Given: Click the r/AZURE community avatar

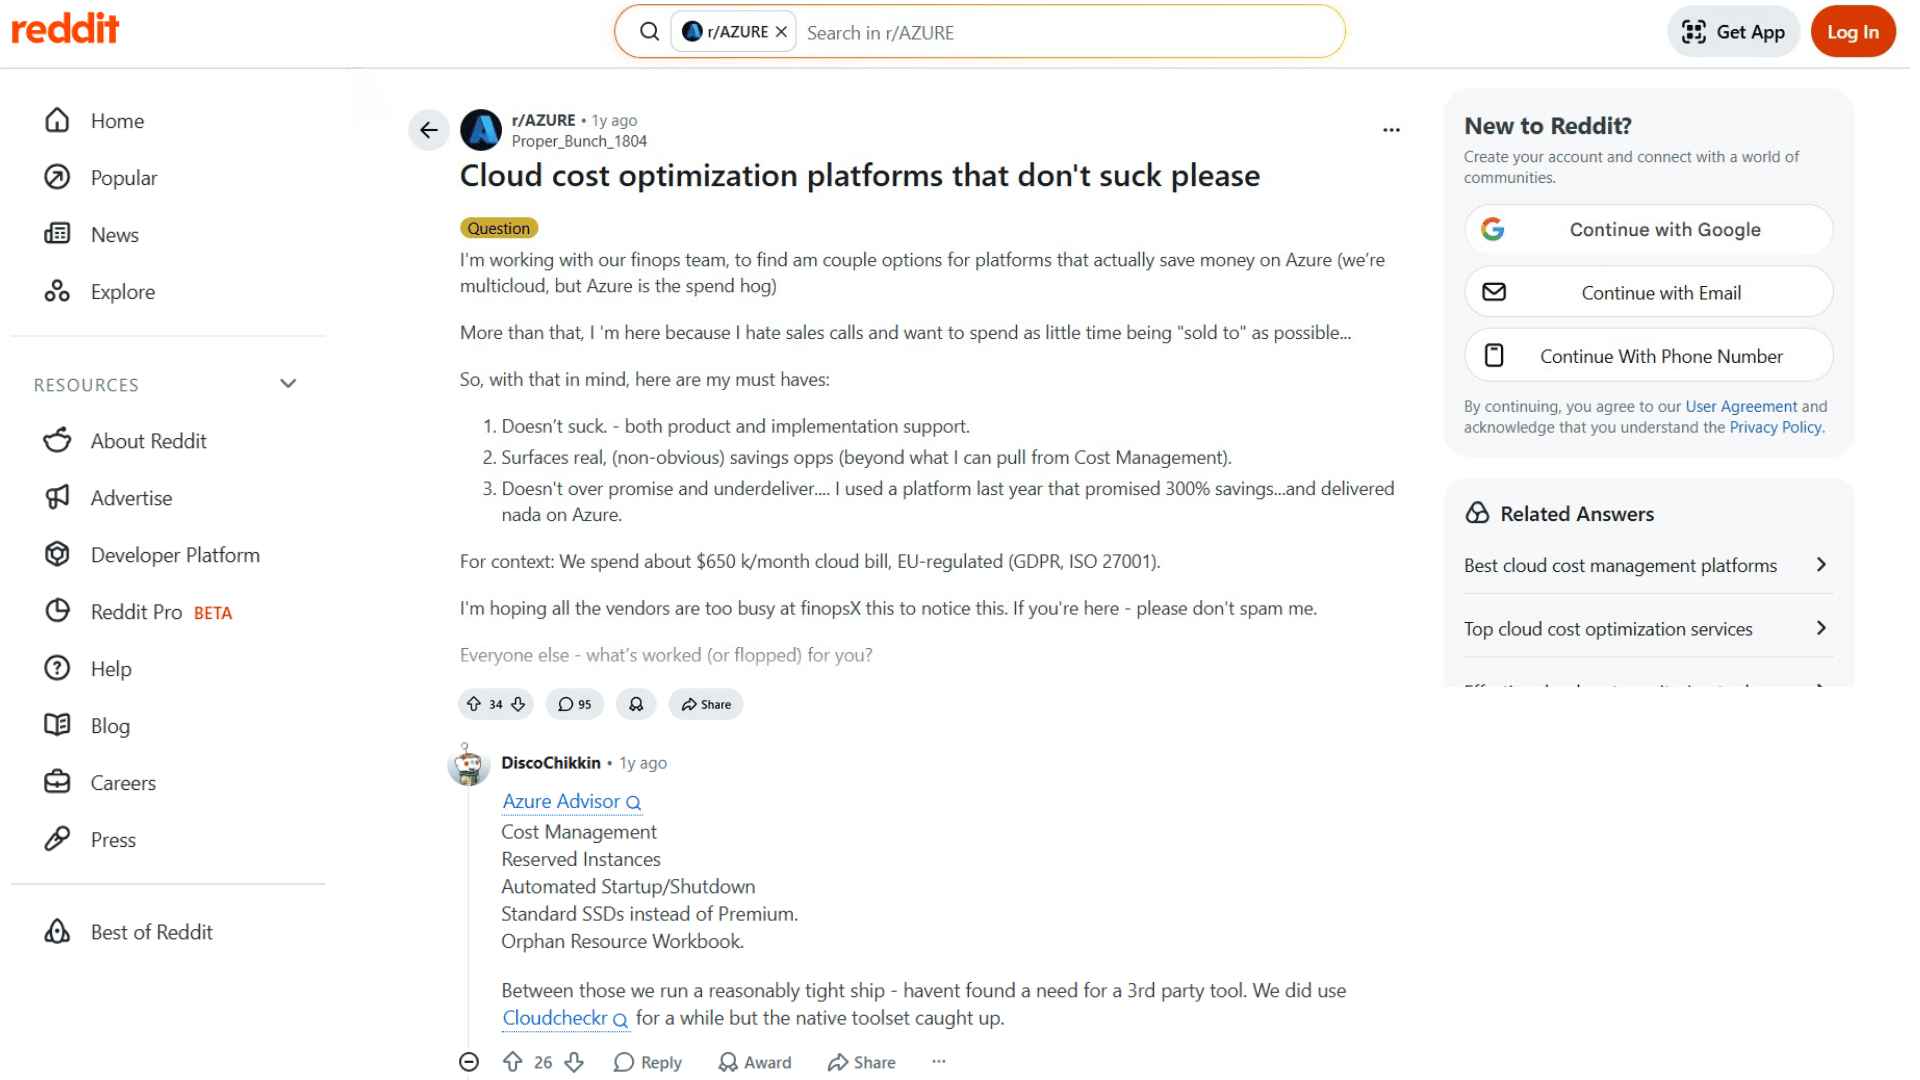Looking at the screenshot, I should [x=481, y=130].
